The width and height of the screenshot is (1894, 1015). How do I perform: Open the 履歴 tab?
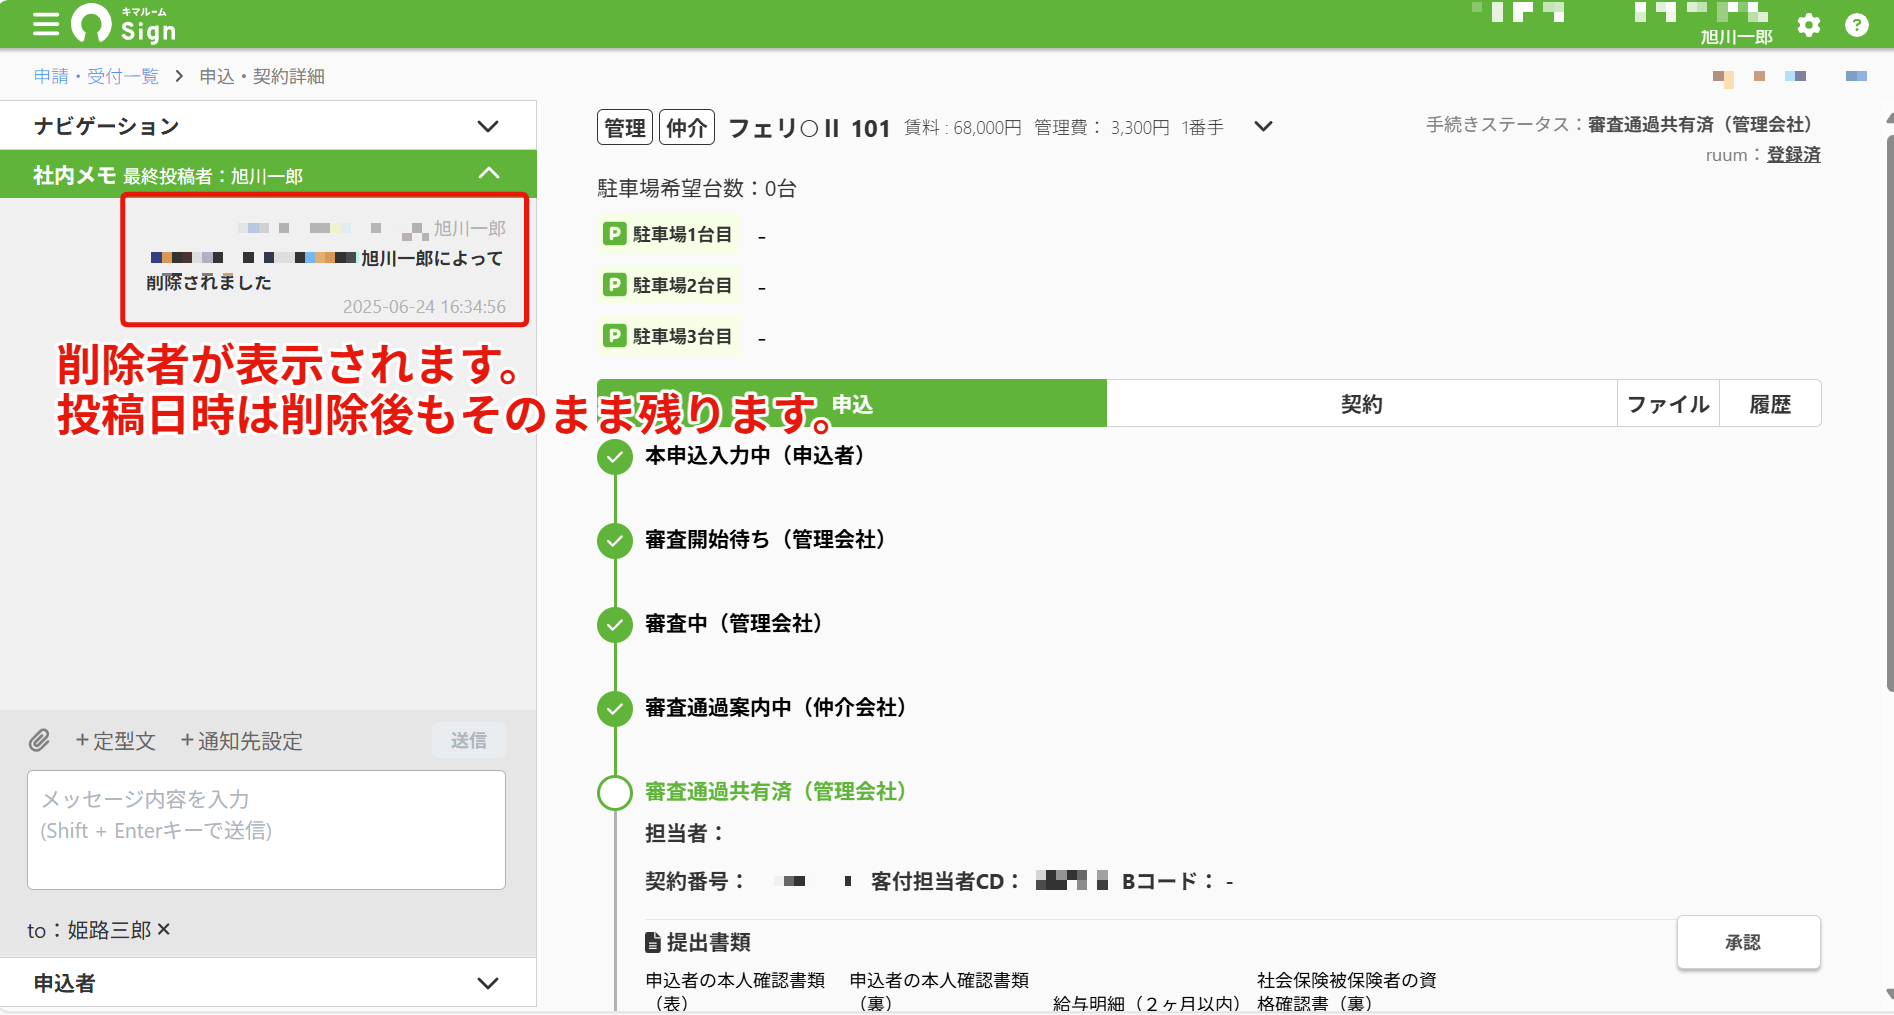[1770, 404]
